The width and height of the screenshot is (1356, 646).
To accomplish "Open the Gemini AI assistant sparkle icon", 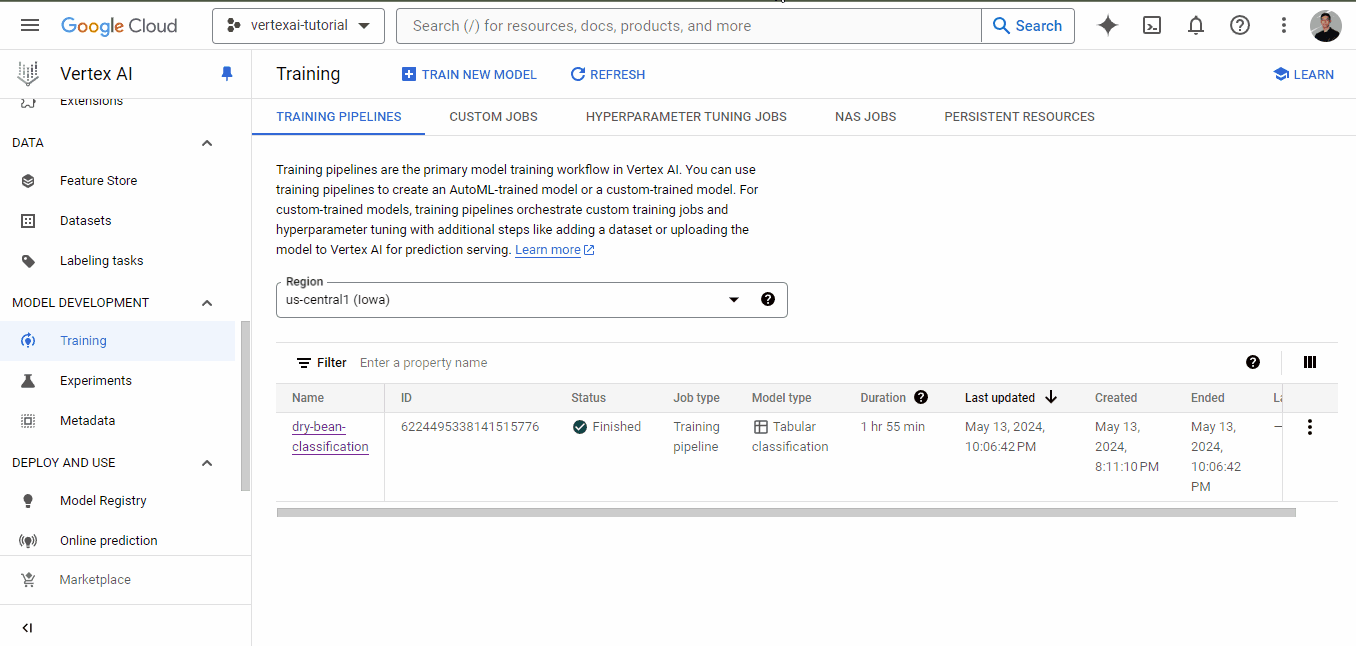I will click(1108, 26).
